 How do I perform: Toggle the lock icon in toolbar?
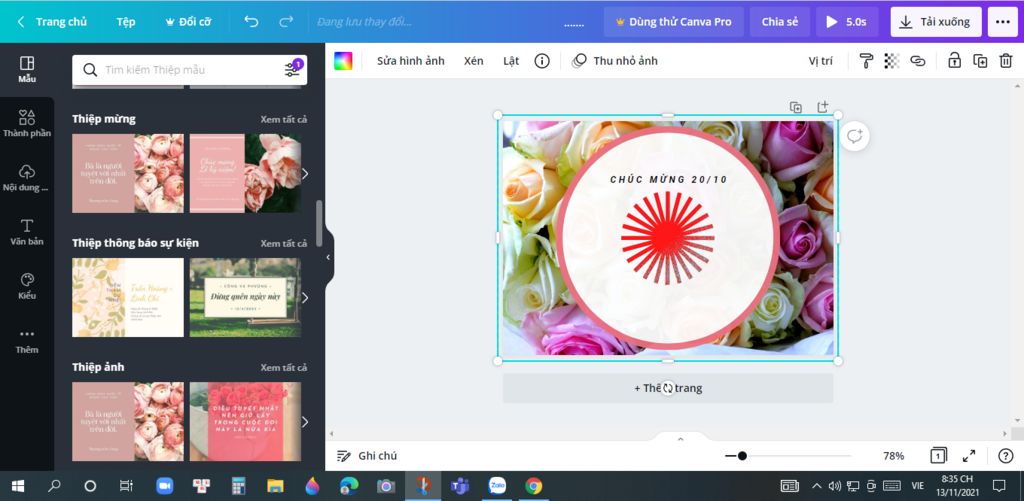pyautogui.click(x=954, y=61)
